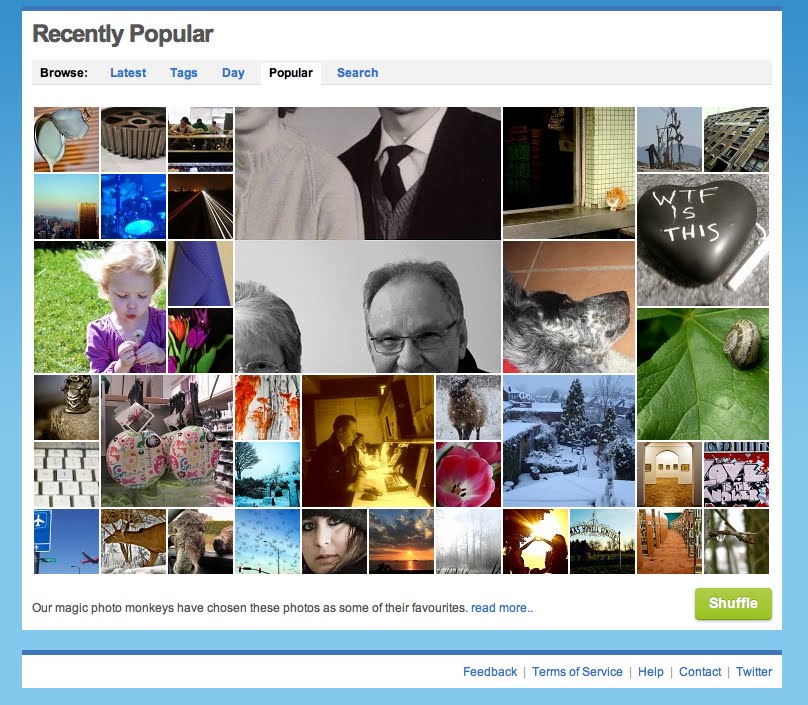This screenshot has height=705, width=808.
Task: Select the white keyboard keys thumbnail
Action: 66,474
